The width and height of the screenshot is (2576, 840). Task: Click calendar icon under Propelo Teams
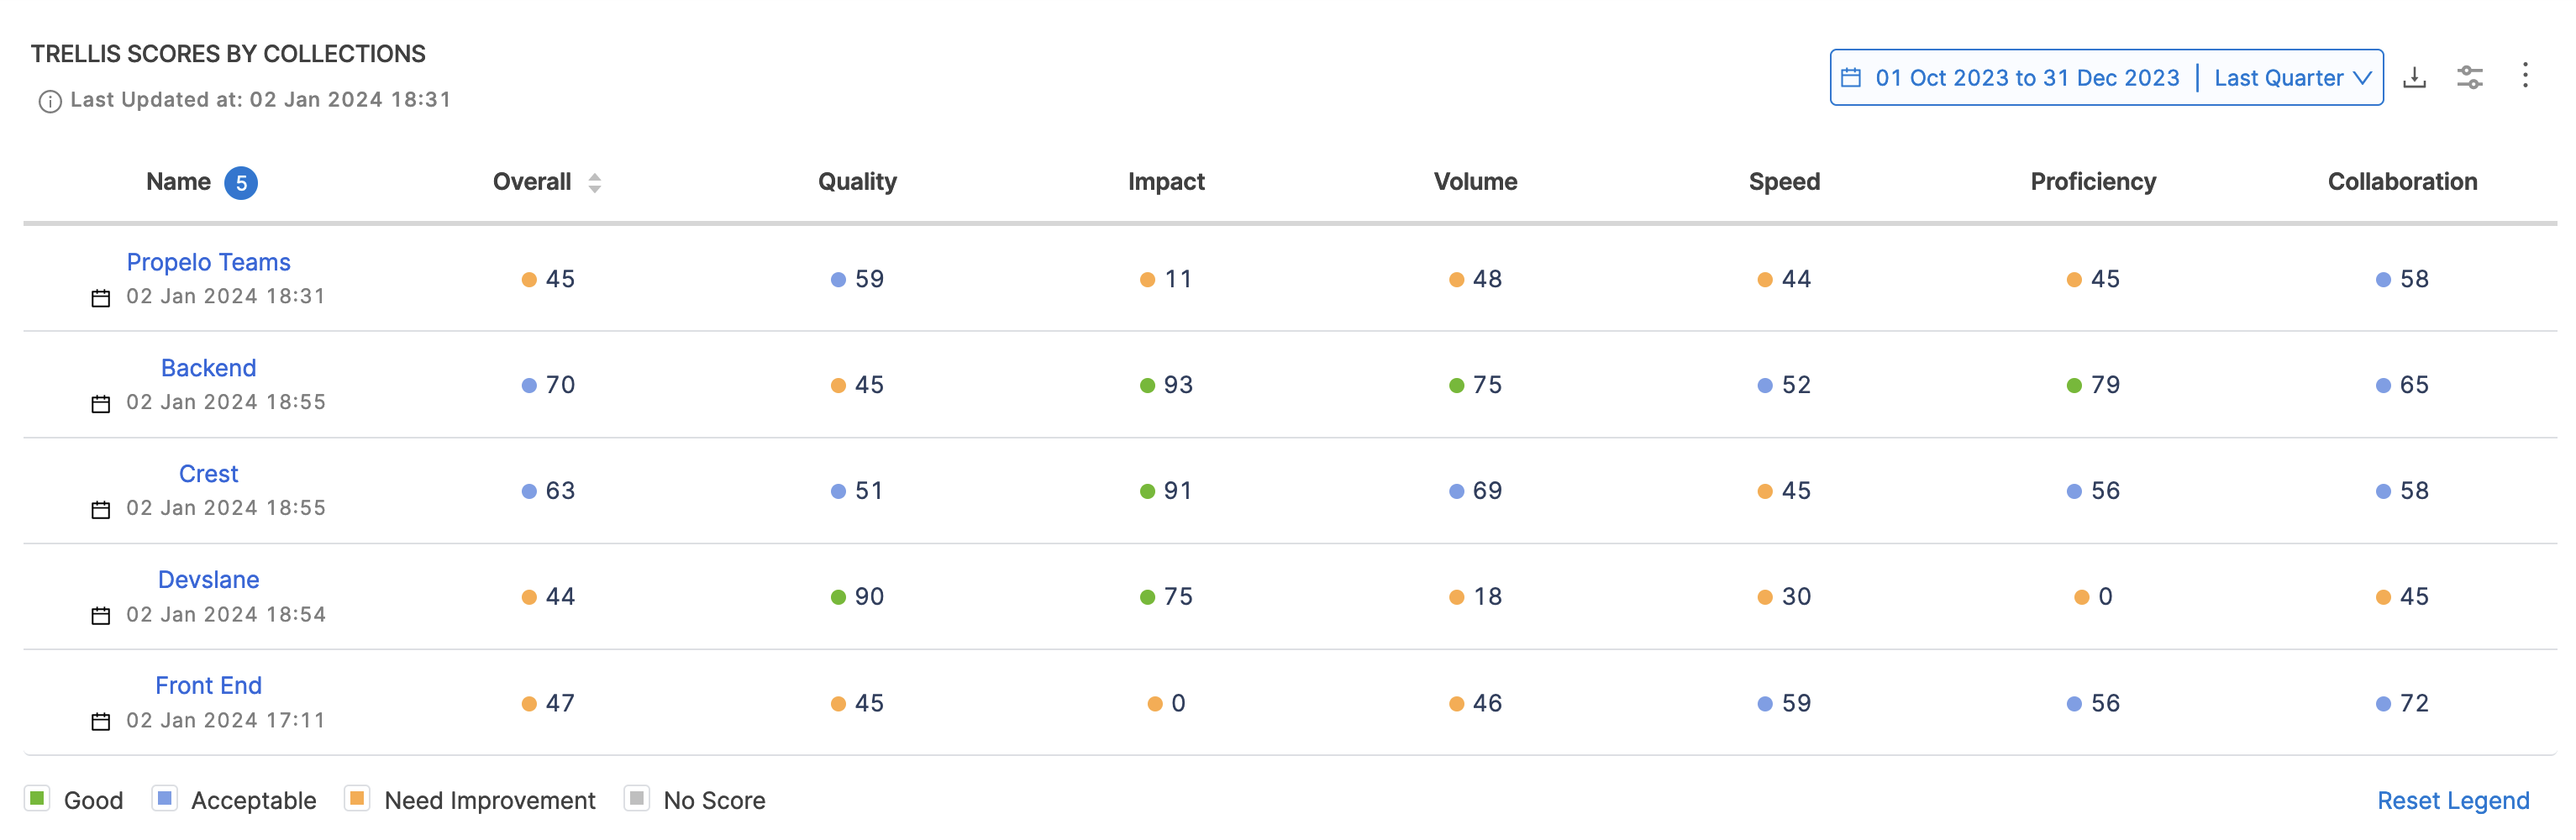coord(101,298)
